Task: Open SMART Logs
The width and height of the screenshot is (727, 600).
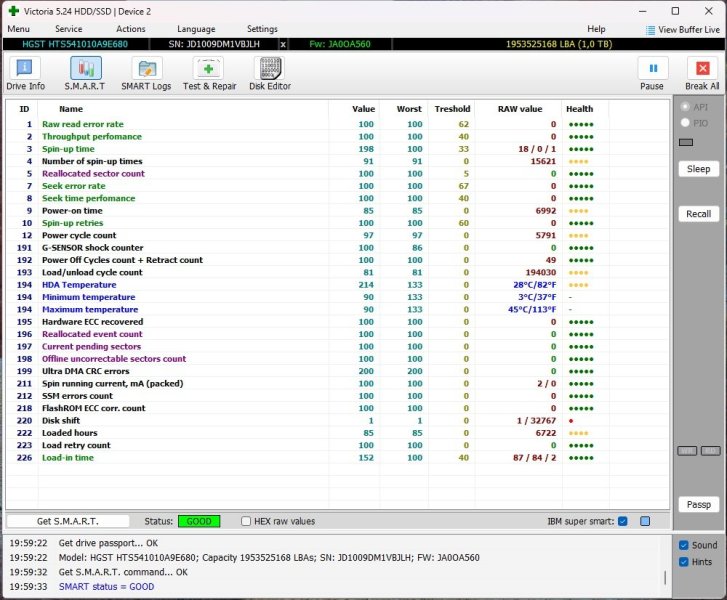Action: (146, 74)
